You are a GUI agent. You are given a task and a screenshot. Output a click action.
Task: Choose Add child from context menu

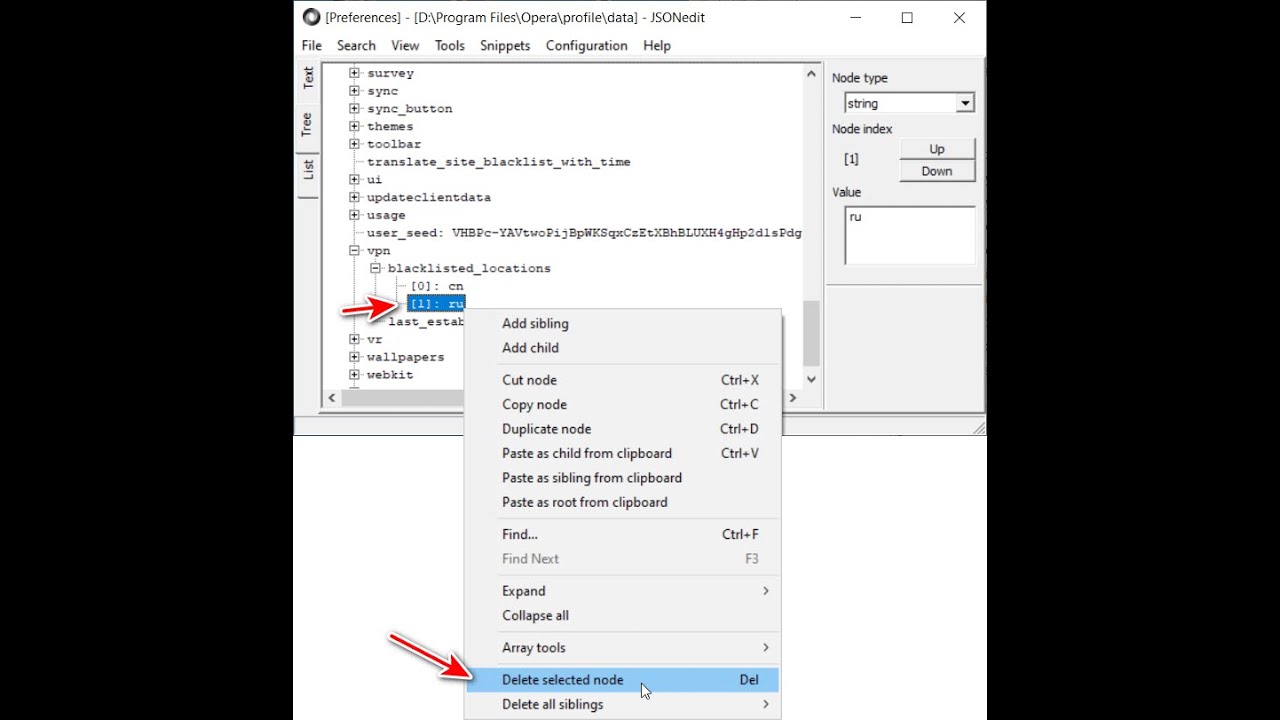coord(622,348)
